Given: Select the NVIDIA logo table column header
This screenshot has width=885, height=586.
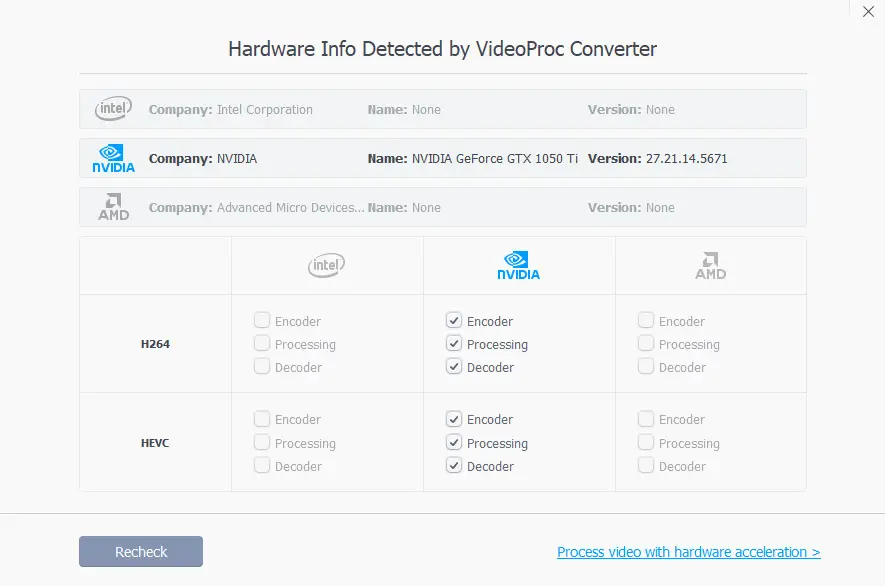Looking at the screenshot, I should [518, 265].
